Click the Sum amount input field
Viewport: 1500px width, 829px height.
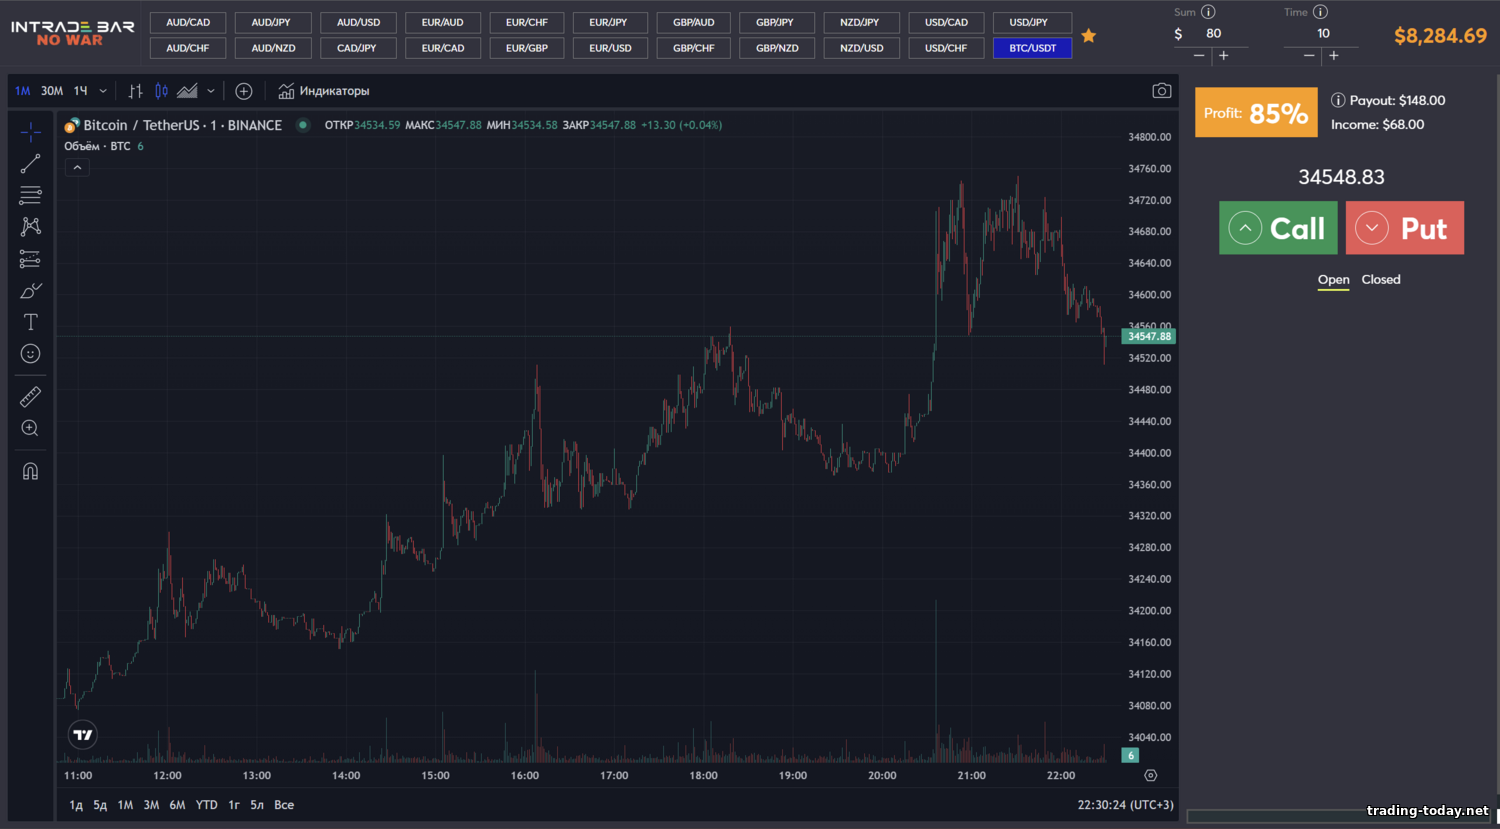[1213, 34]
